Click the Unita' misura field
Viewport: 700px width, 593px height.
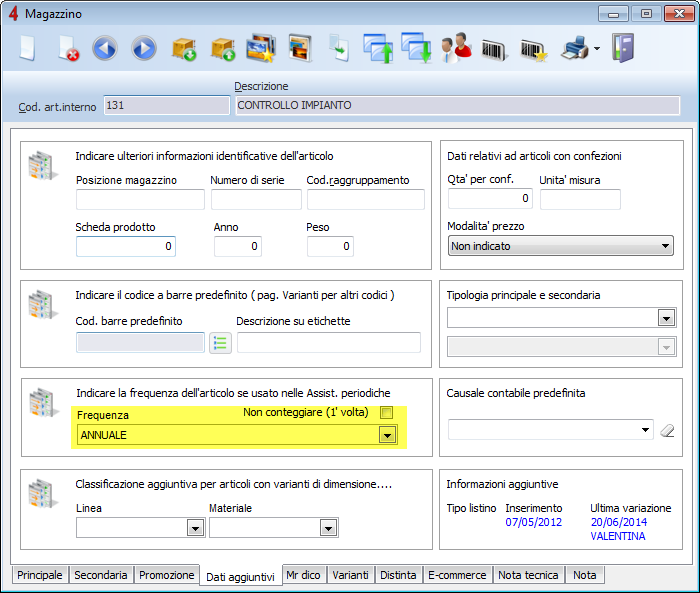[580, 199]
